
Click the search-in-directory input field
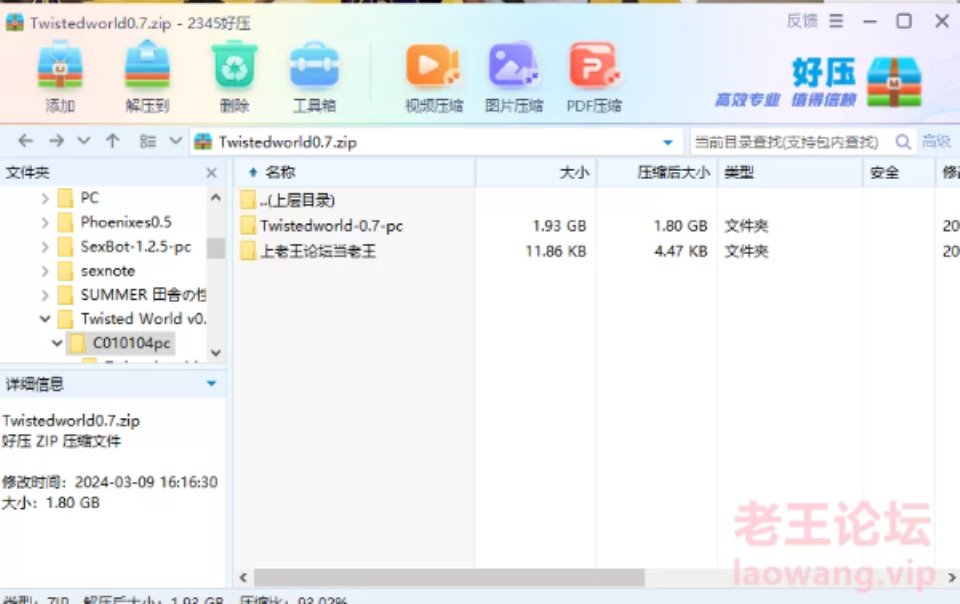click(x=788, y=142)
